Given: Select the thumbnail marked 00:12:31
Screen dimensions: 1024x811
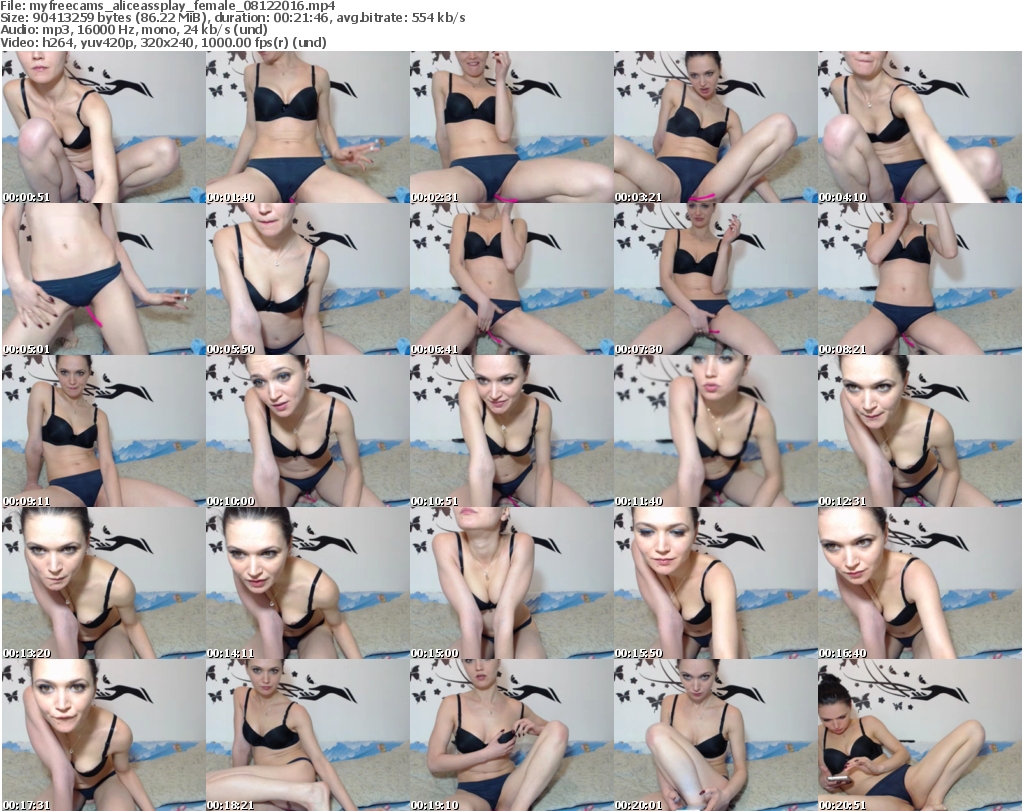Looking at the screenshot, I should 919,431.
